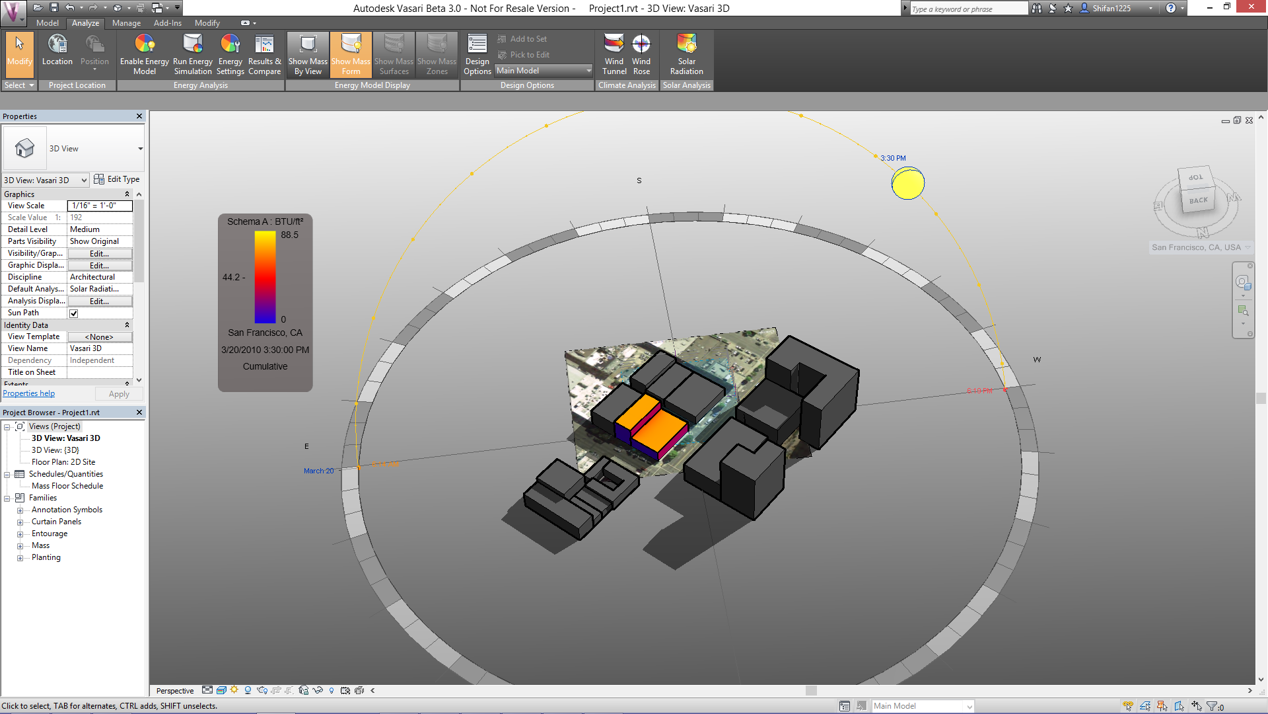Click the View Scale input field
The image size is (1268, 714).
99,206
